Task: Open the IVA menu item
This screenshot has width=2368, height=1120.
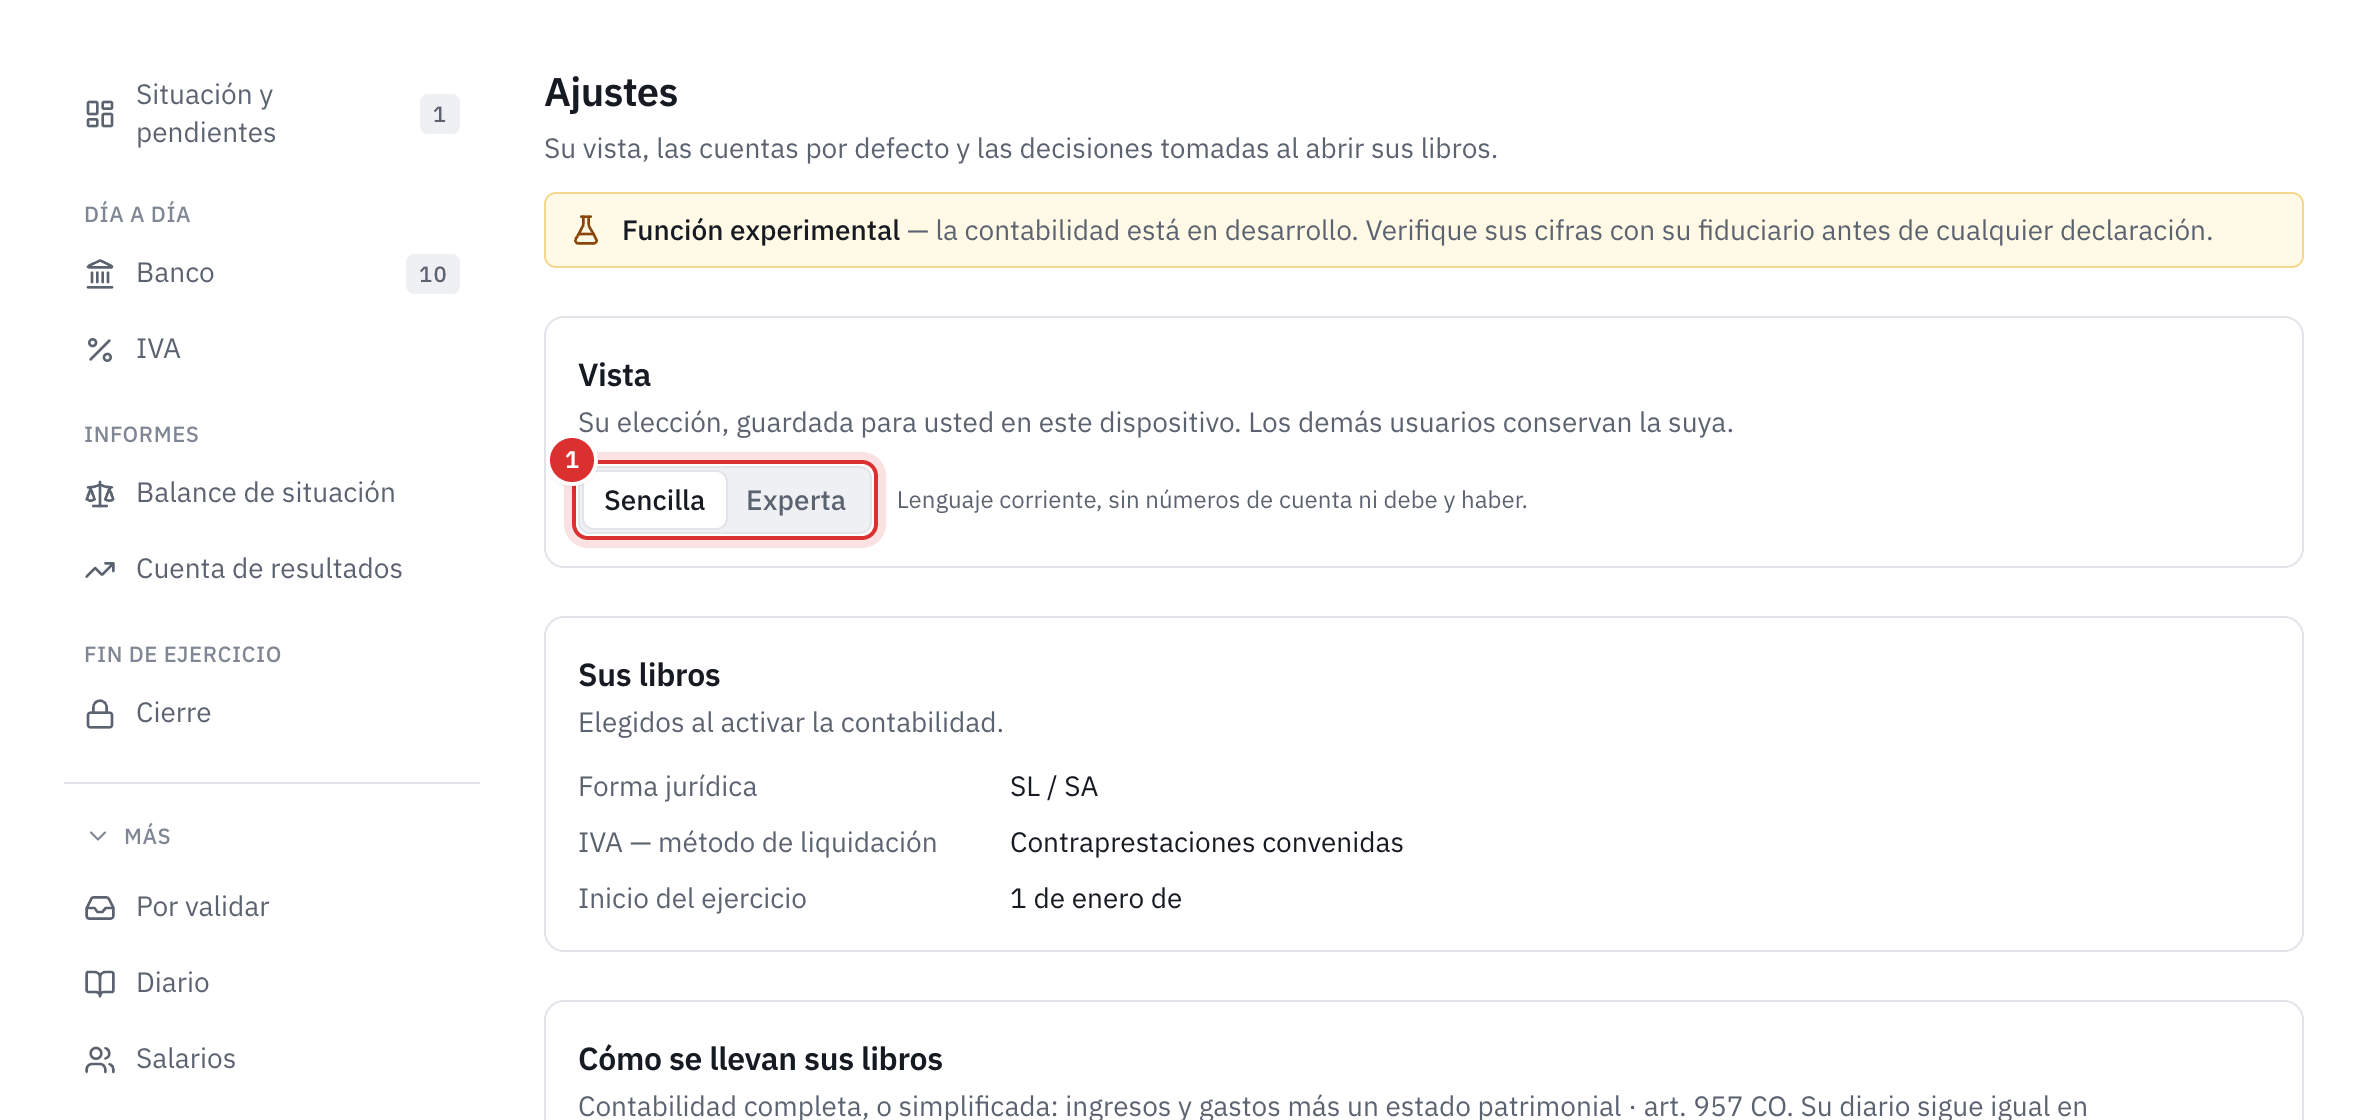Action: point(272,349)
